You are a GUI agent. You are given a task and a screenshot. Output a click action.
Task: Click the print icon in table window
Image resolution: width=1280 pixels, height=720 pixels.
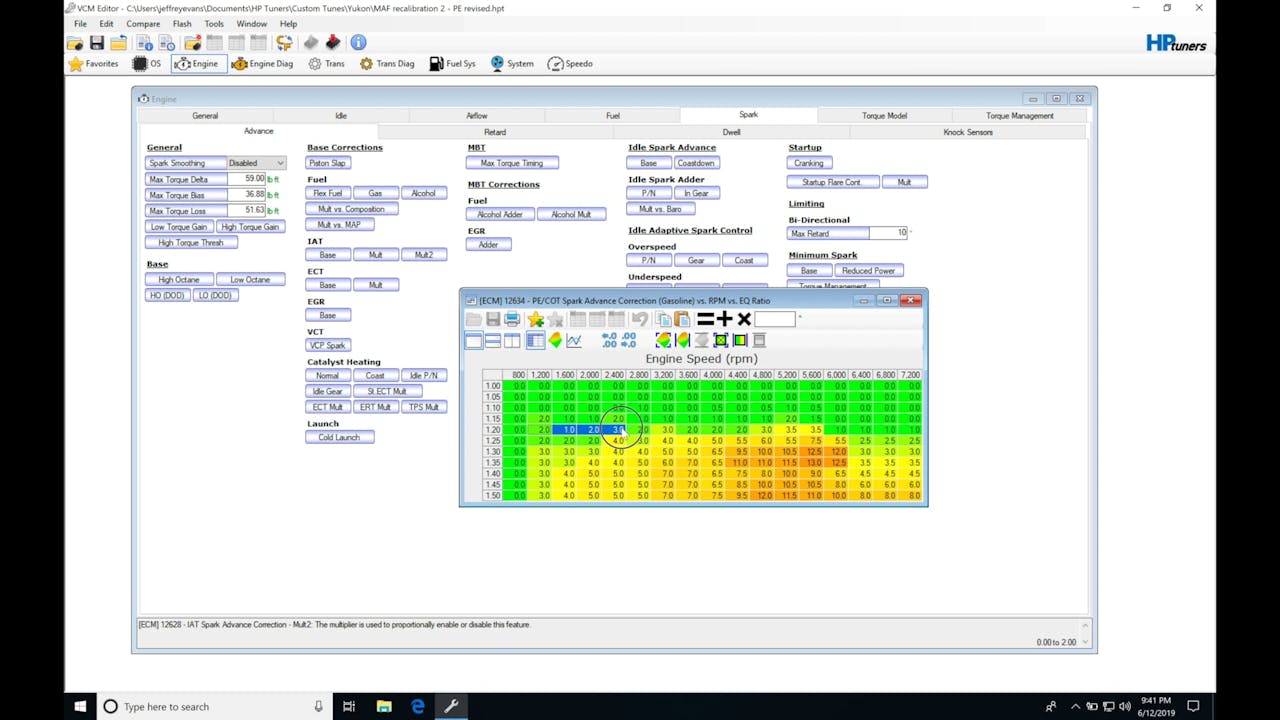coord(512,319)
